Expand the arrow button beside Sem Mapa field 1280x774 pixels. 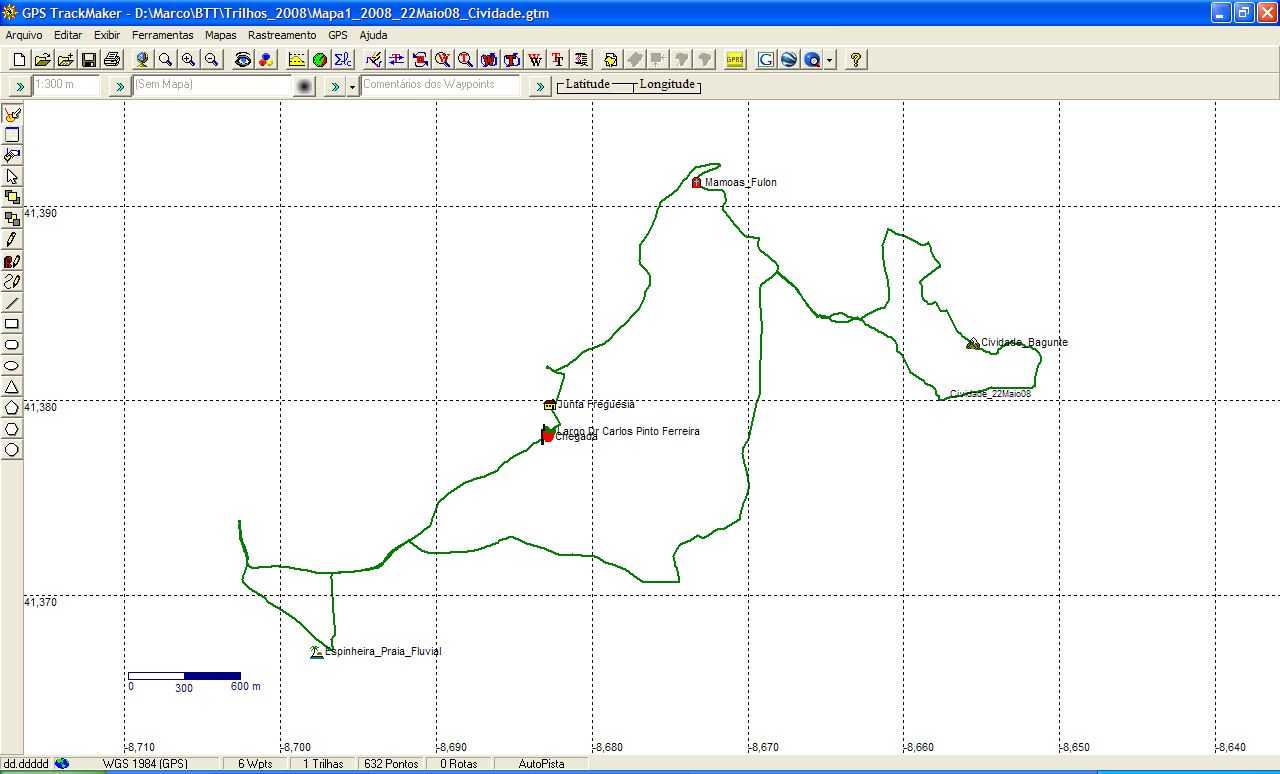tap(120, 86)
